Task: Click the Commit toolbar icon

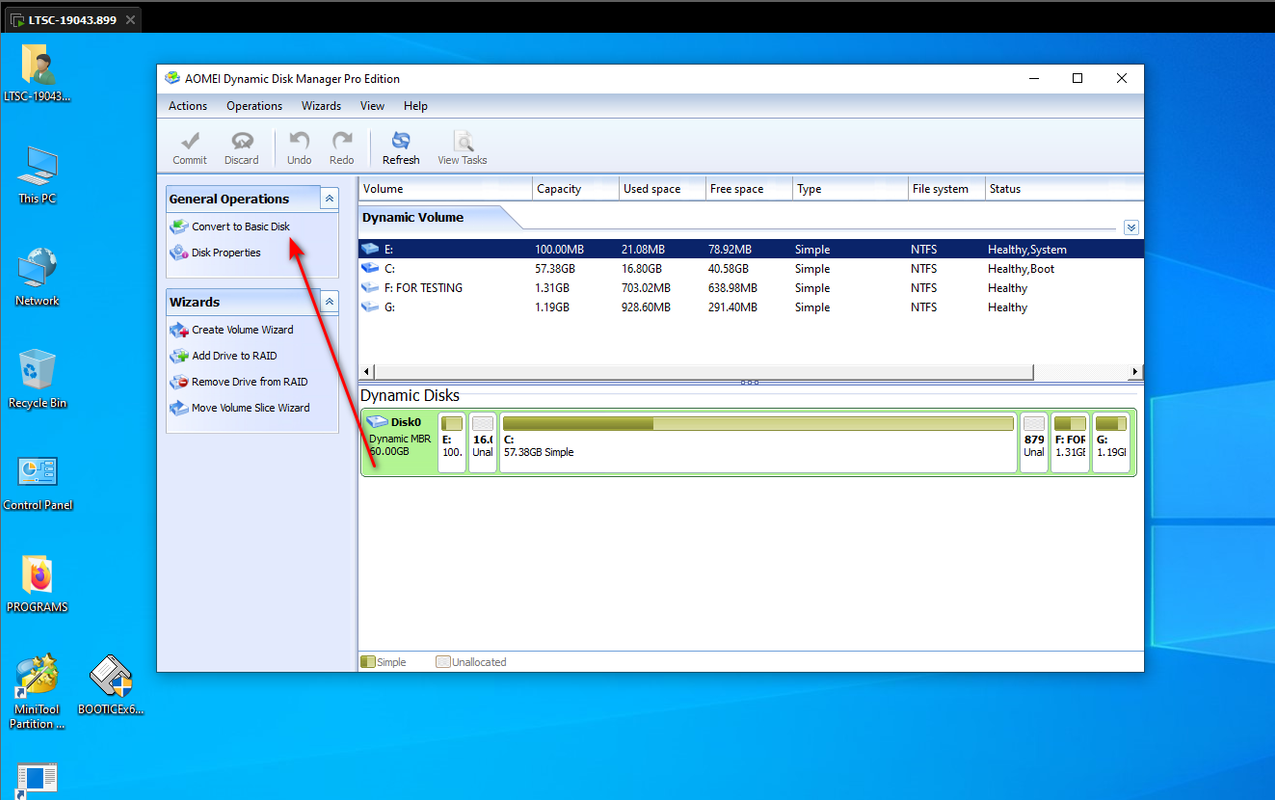Action: coord(189,141)
